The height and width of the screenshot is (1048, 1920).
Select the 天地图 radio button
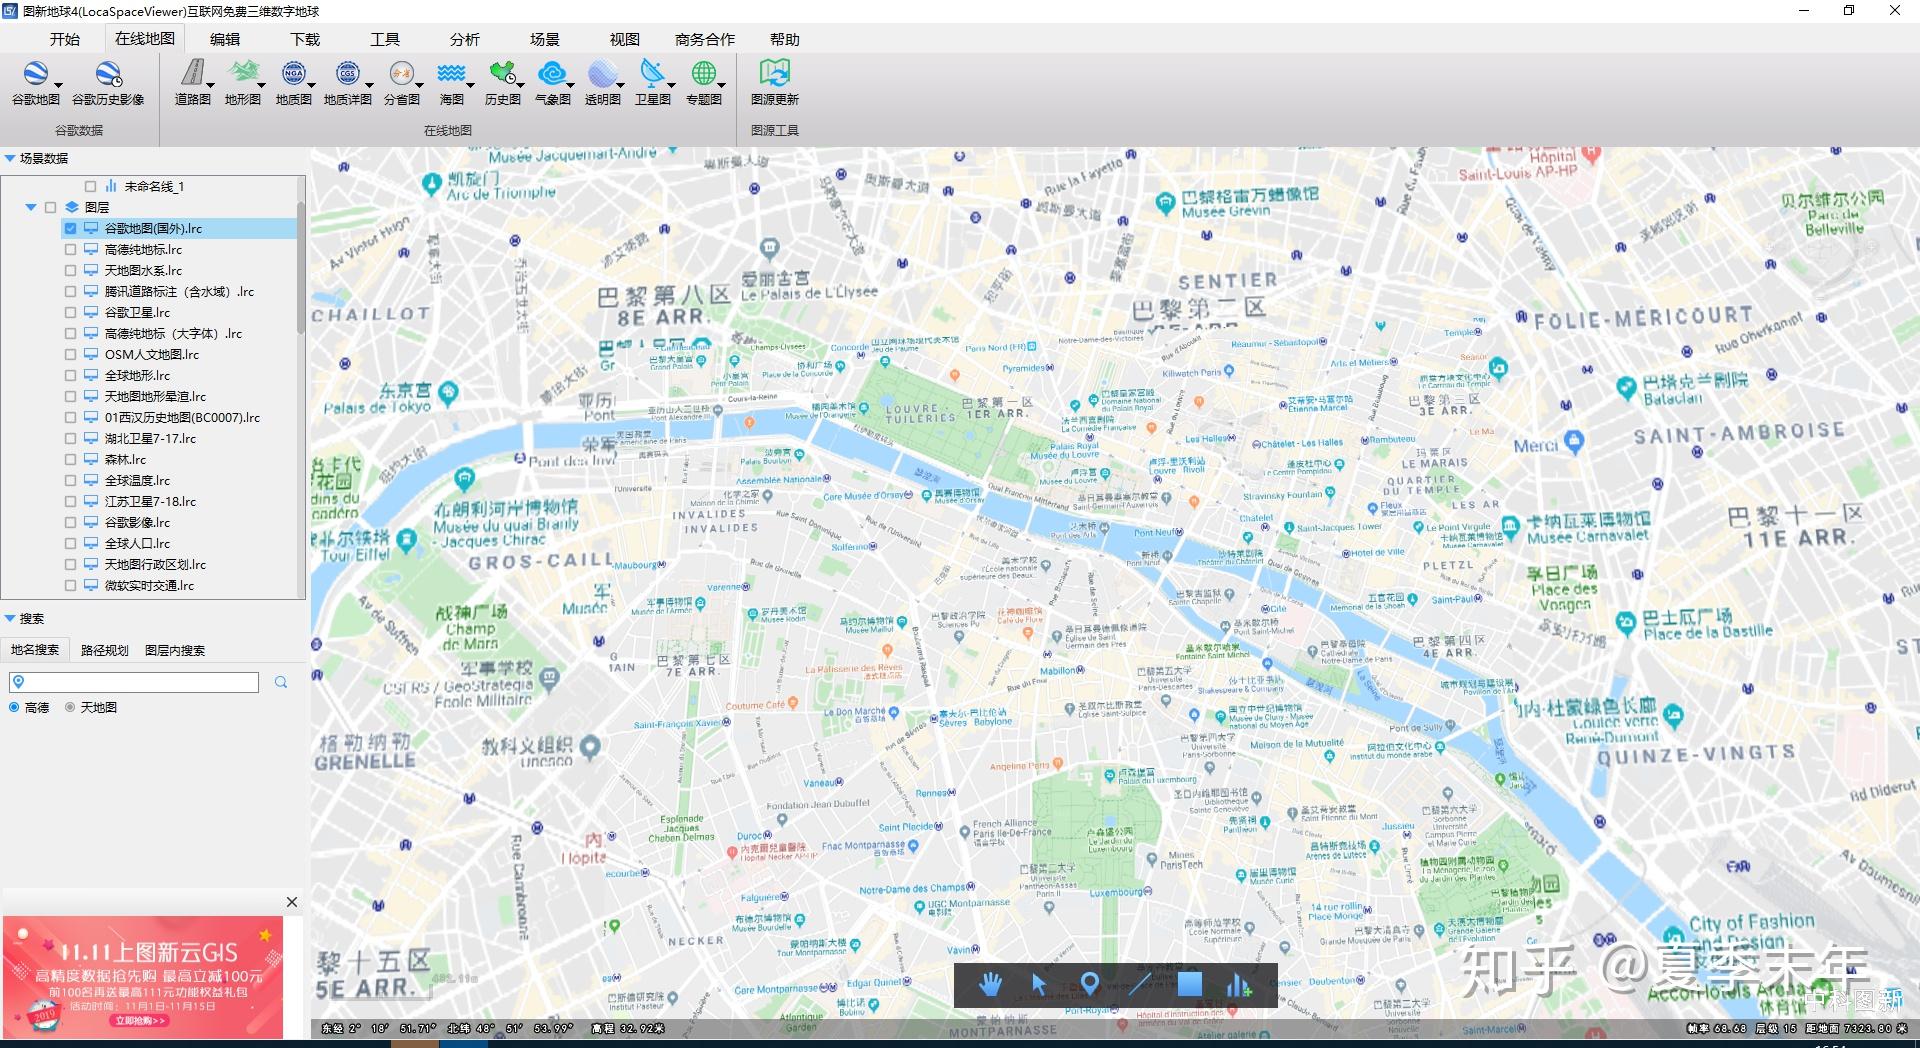(70, 707)
